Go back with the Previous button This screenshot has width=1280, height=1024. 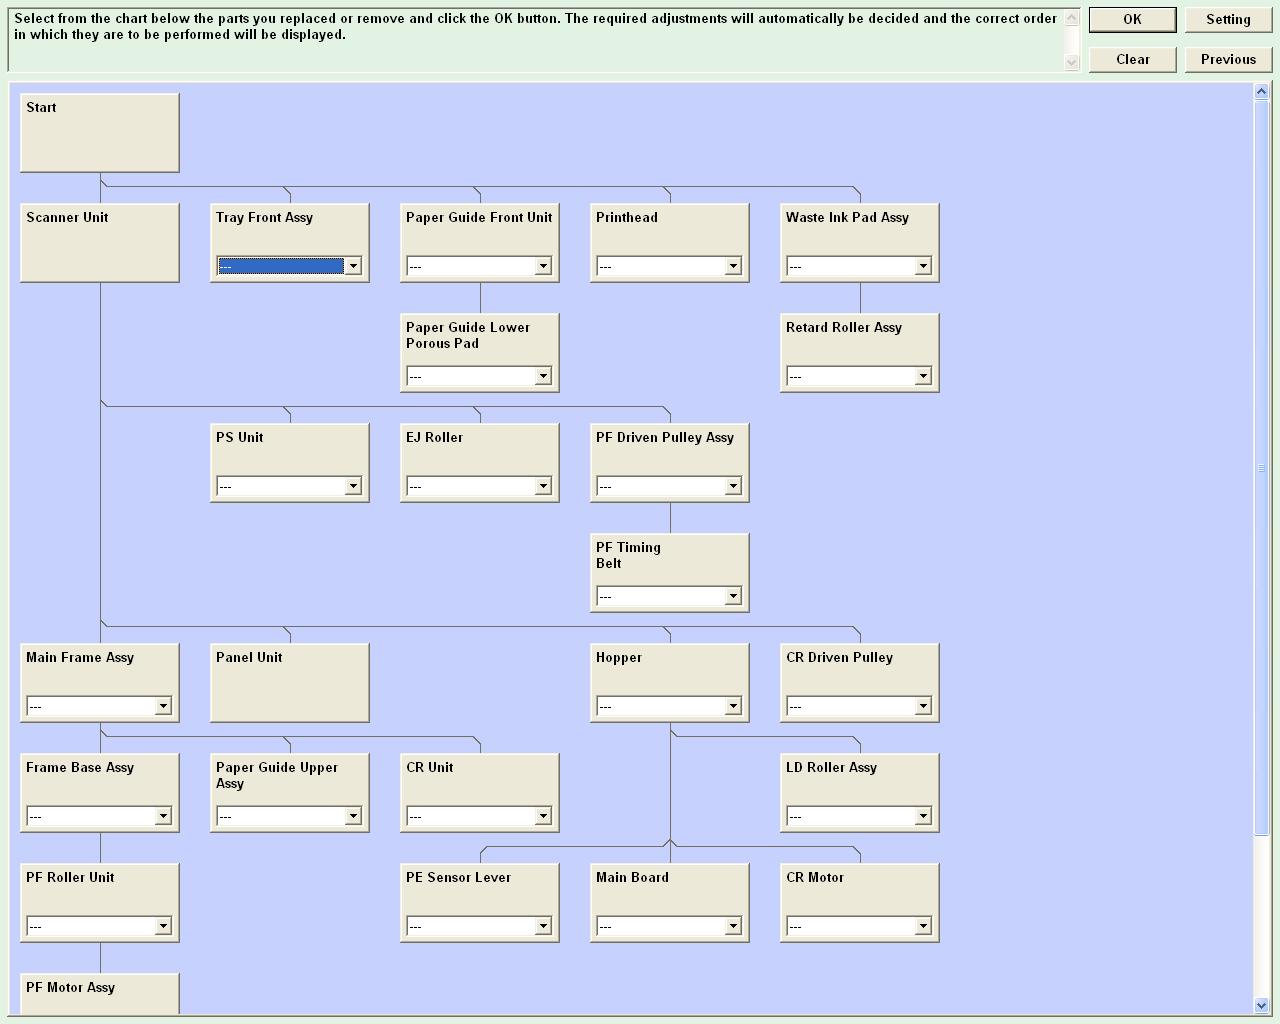pyautogui.click(x=1228, y=60)
